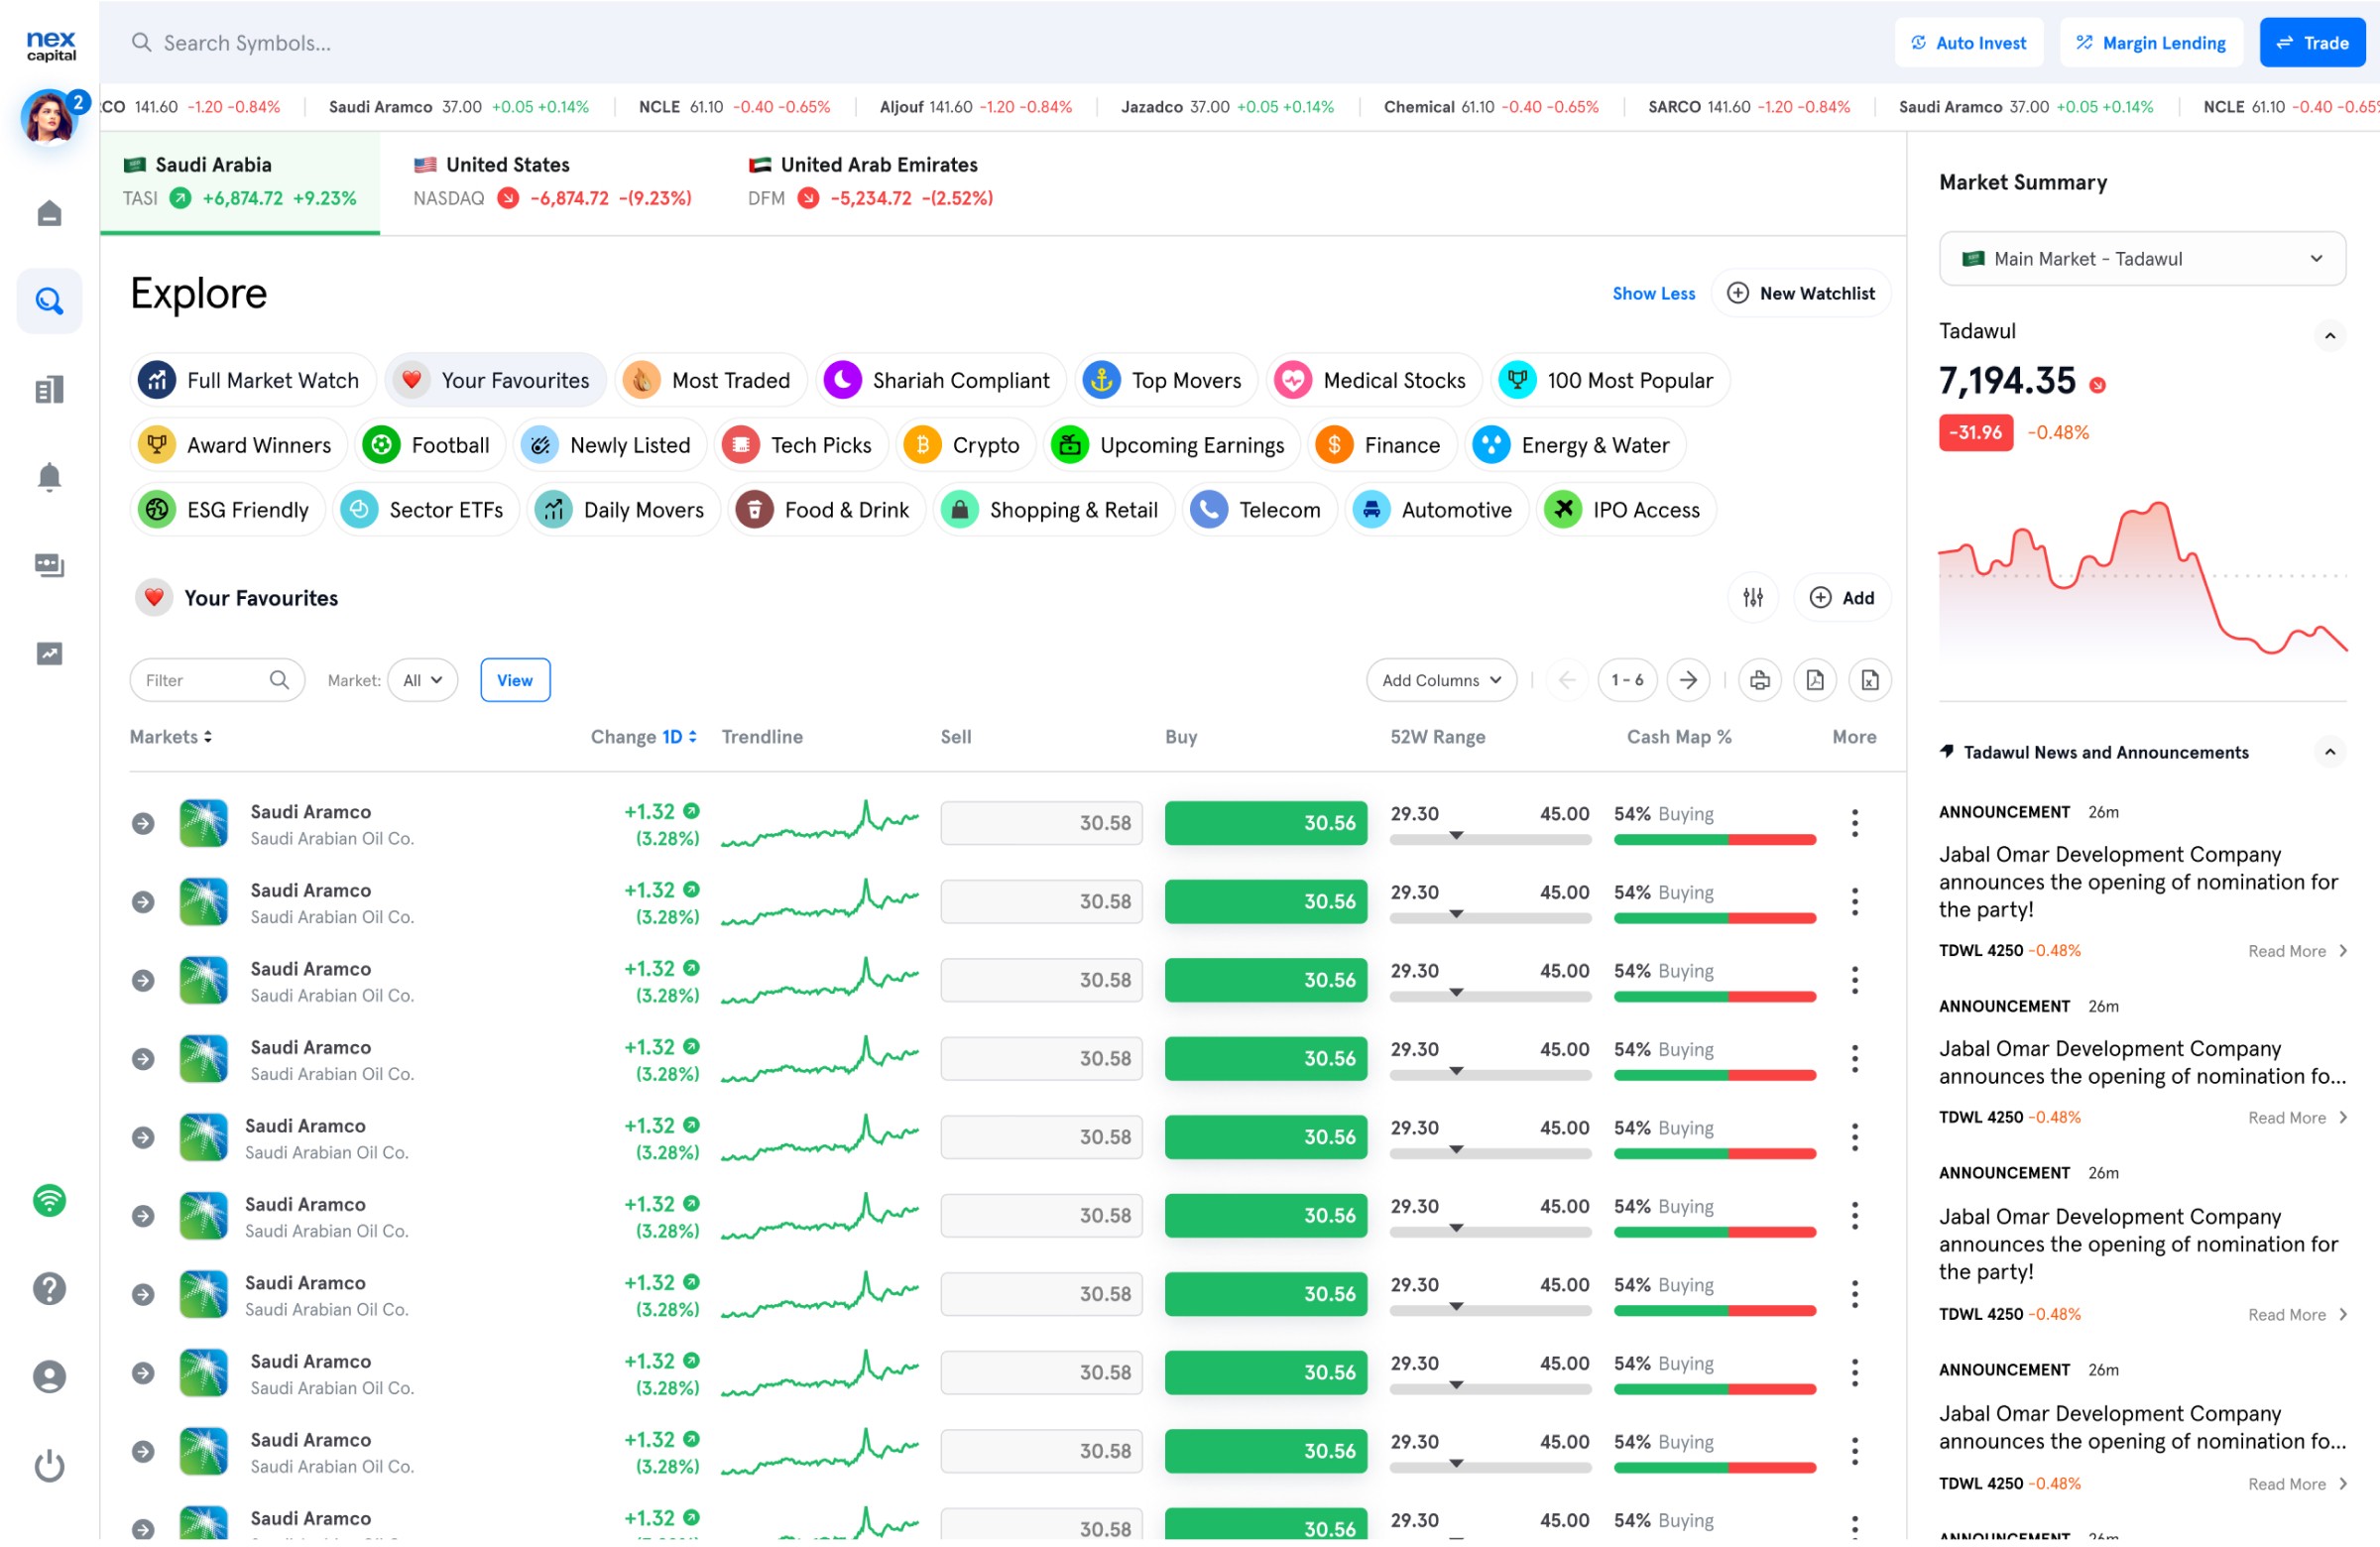Click the Tadawul red down indicator icon
This screenshot has height=1547, width=2380.
pyautogui.click(x=2098, y=385)
